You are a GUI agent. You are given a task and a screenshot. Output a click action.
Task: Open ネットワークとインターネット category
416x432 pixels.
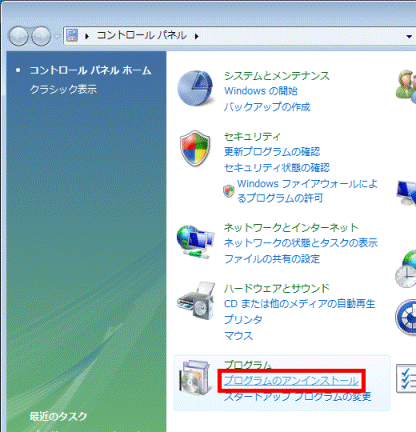(x=291, y=227)
